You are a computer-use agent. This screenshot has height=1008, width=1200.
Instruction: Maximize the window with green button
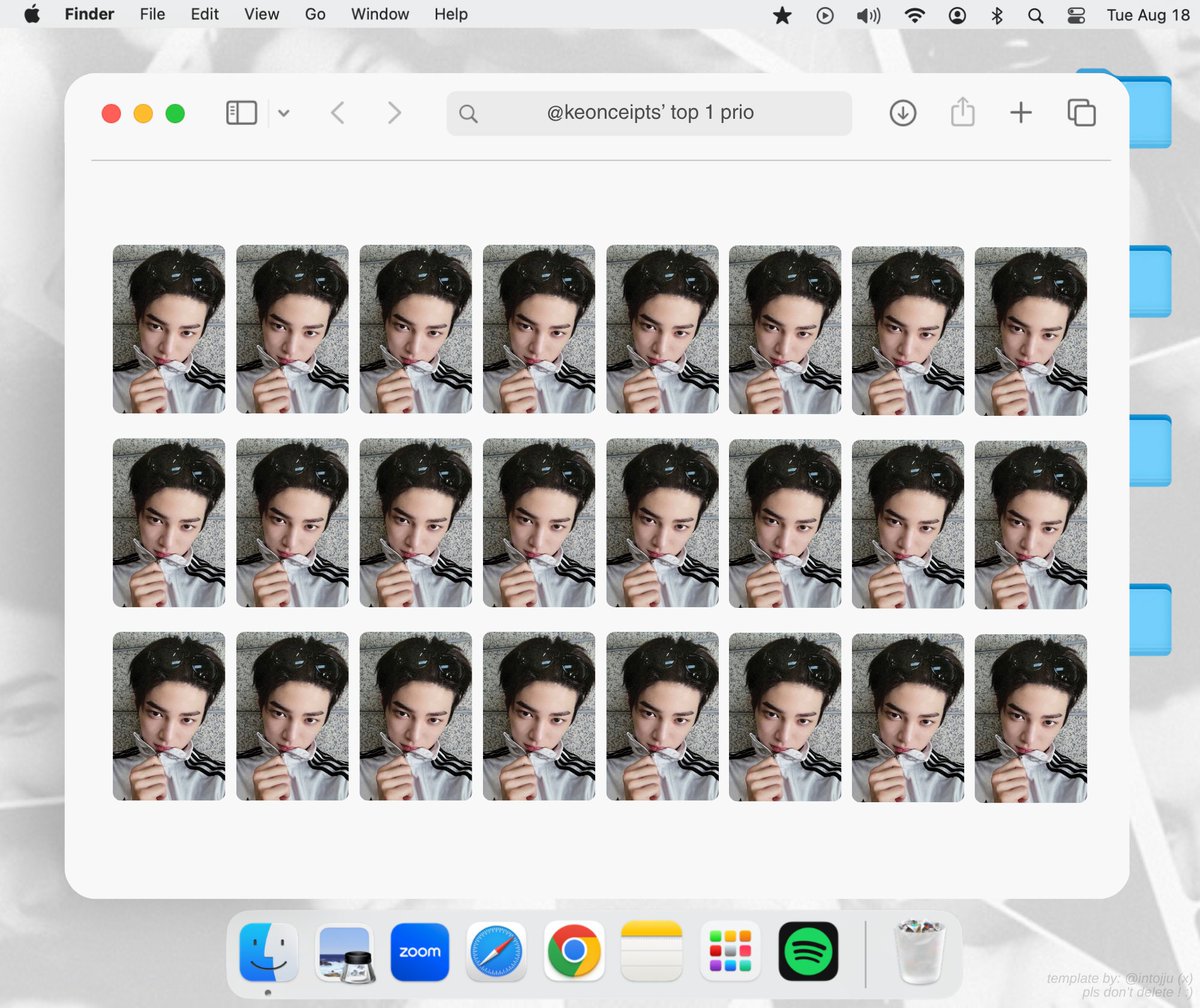pos(175,114)
